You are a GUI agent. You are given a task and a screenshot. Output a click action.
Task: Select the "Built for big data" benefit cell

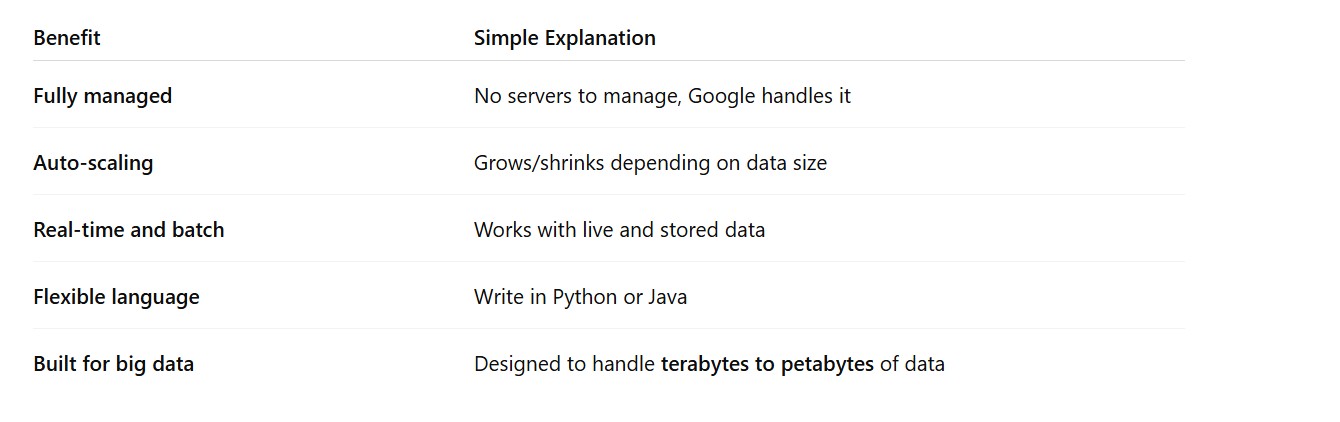pyautogui.click(x=113, y=364)
